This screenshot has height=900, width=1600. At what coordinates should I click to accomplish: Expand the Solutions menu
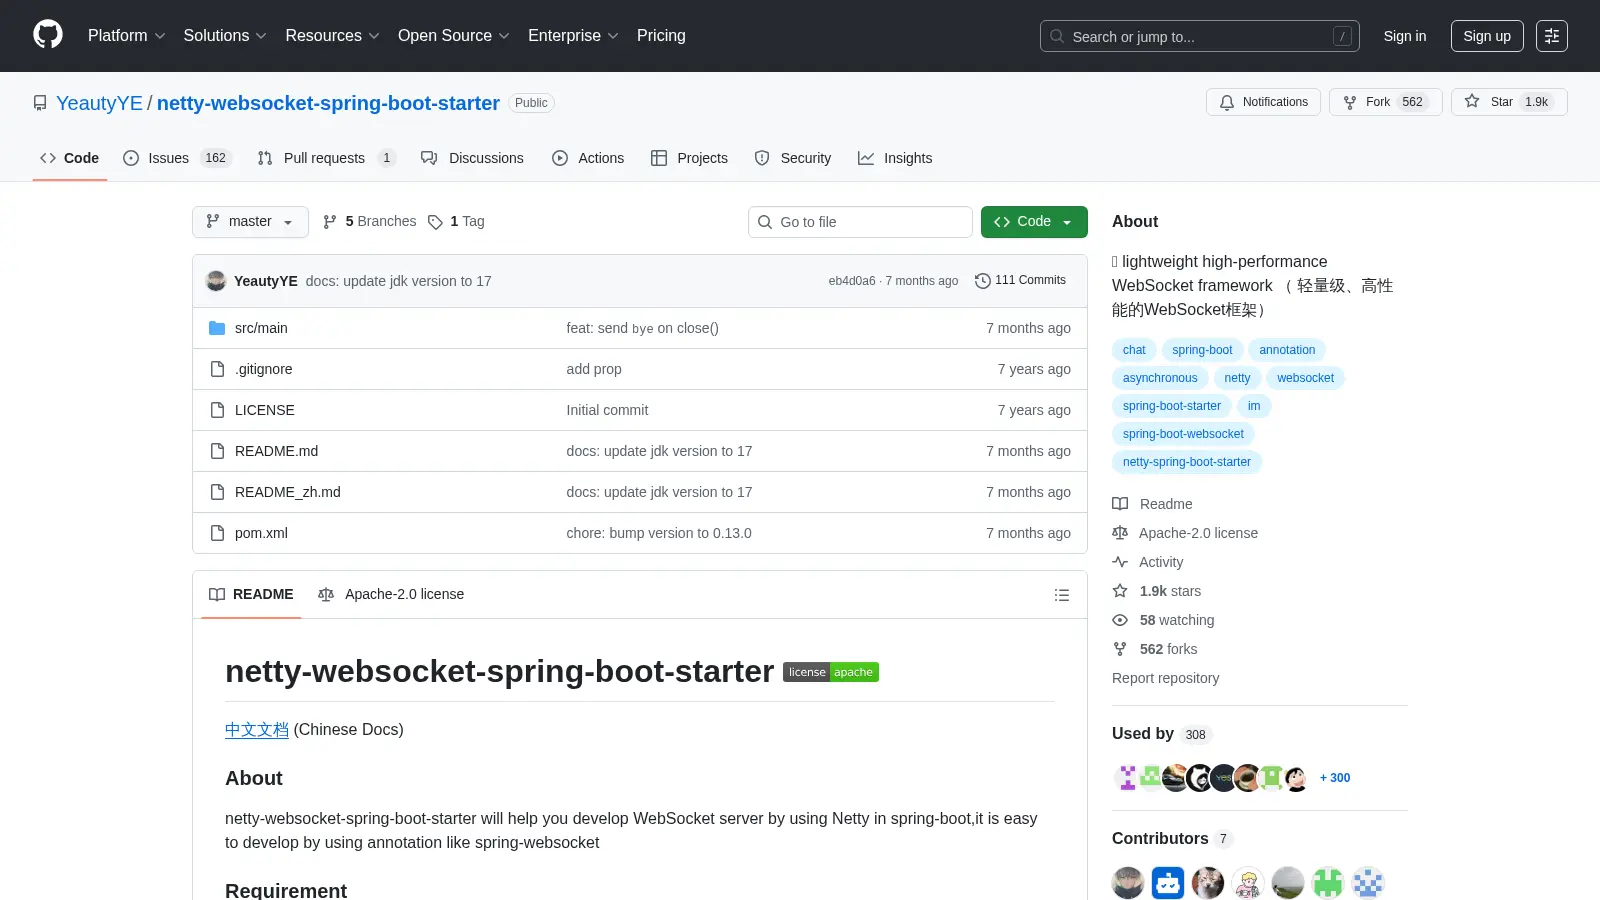[225, 35]
